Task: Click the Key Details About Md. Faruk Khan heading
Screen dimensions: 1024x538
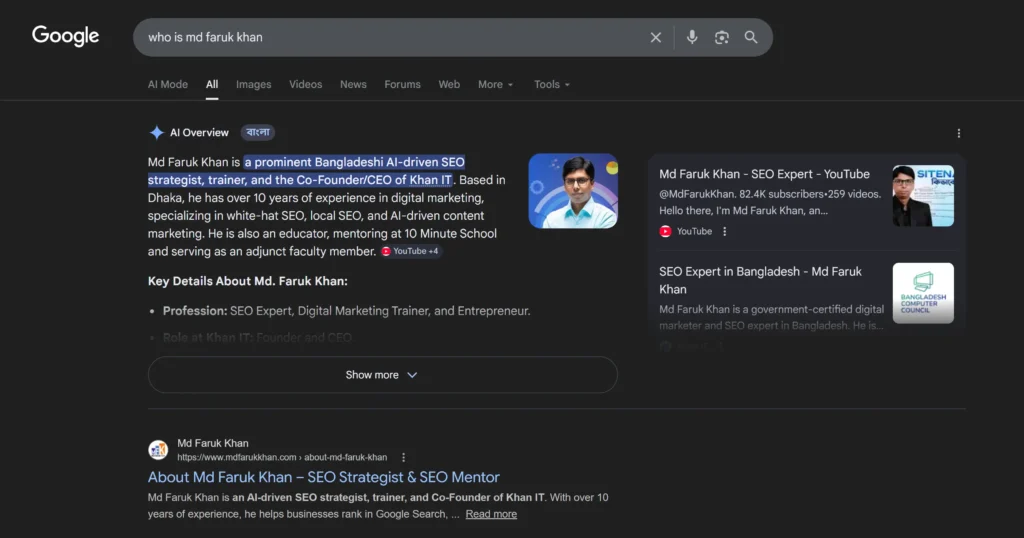Action: [x=248, y=281]
